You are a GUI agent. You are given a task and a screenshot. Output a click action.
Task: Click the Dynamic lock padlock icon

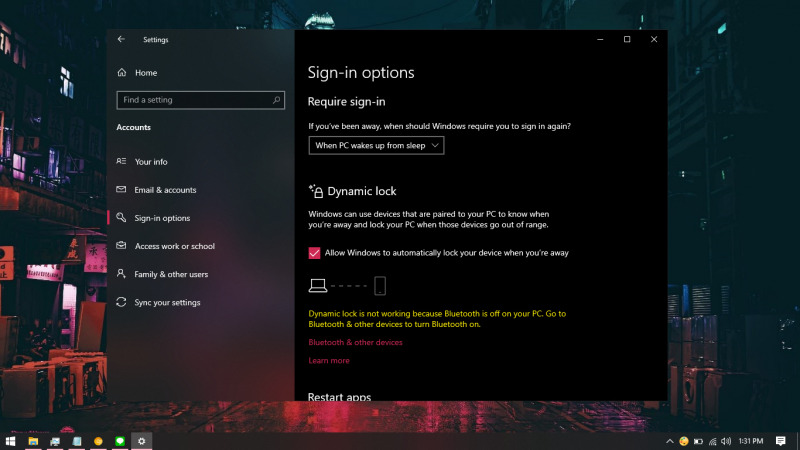click(316, 191)
